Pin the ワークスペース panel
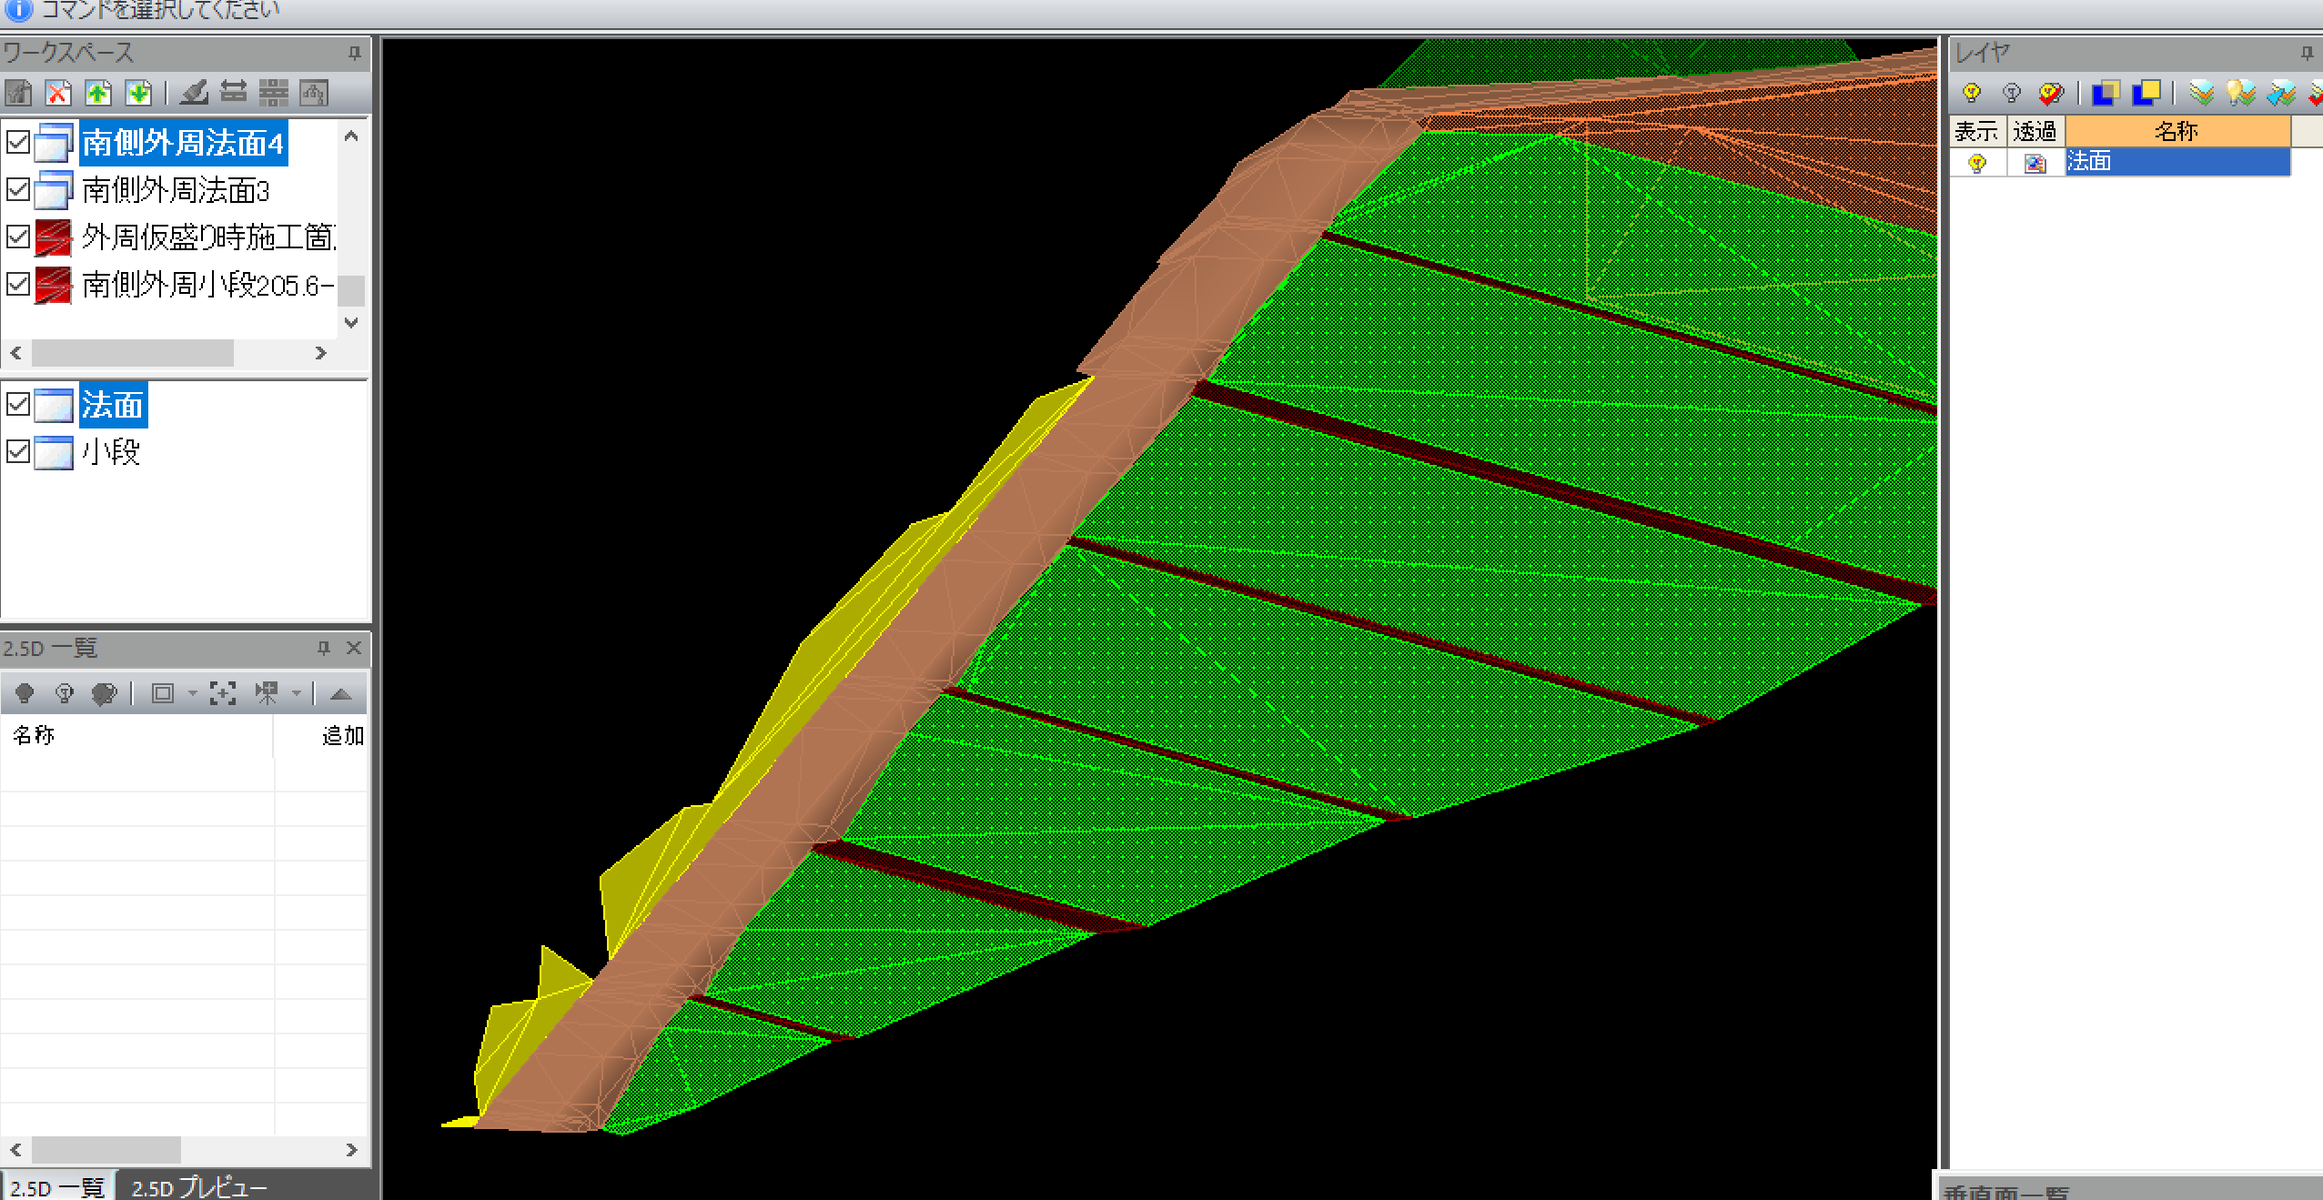Image resolution: width=2323 pixels, height=1200 pixels. (354, 53)
